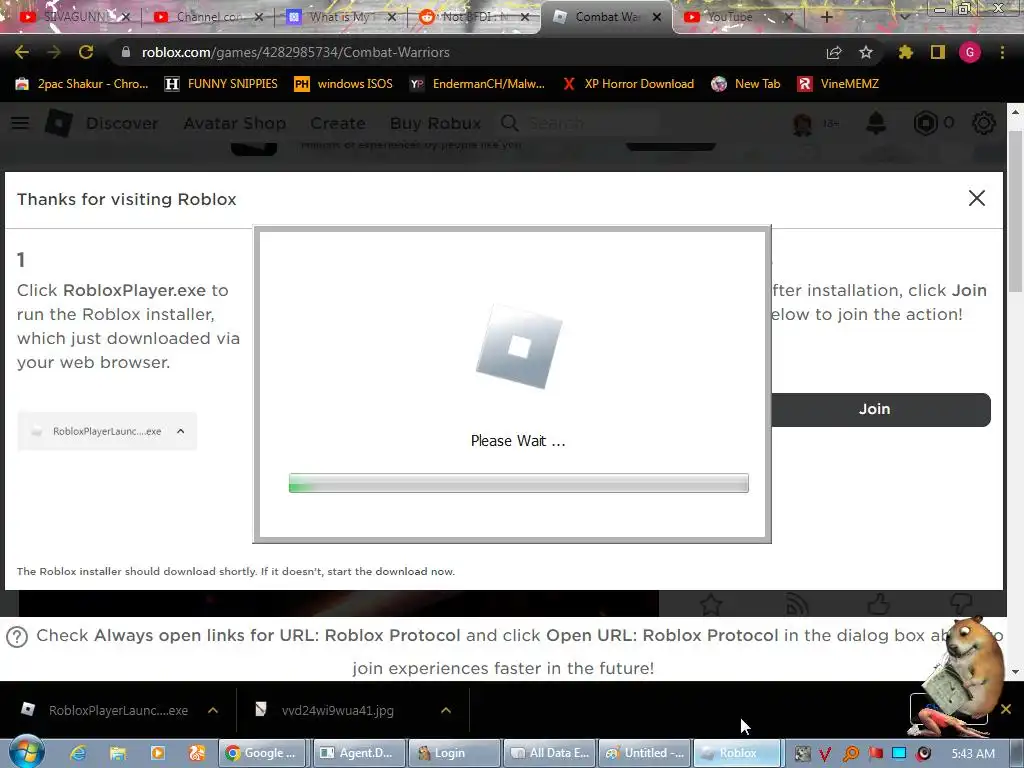Click the red flag Action Center tray icon

(x=875, y=754)
